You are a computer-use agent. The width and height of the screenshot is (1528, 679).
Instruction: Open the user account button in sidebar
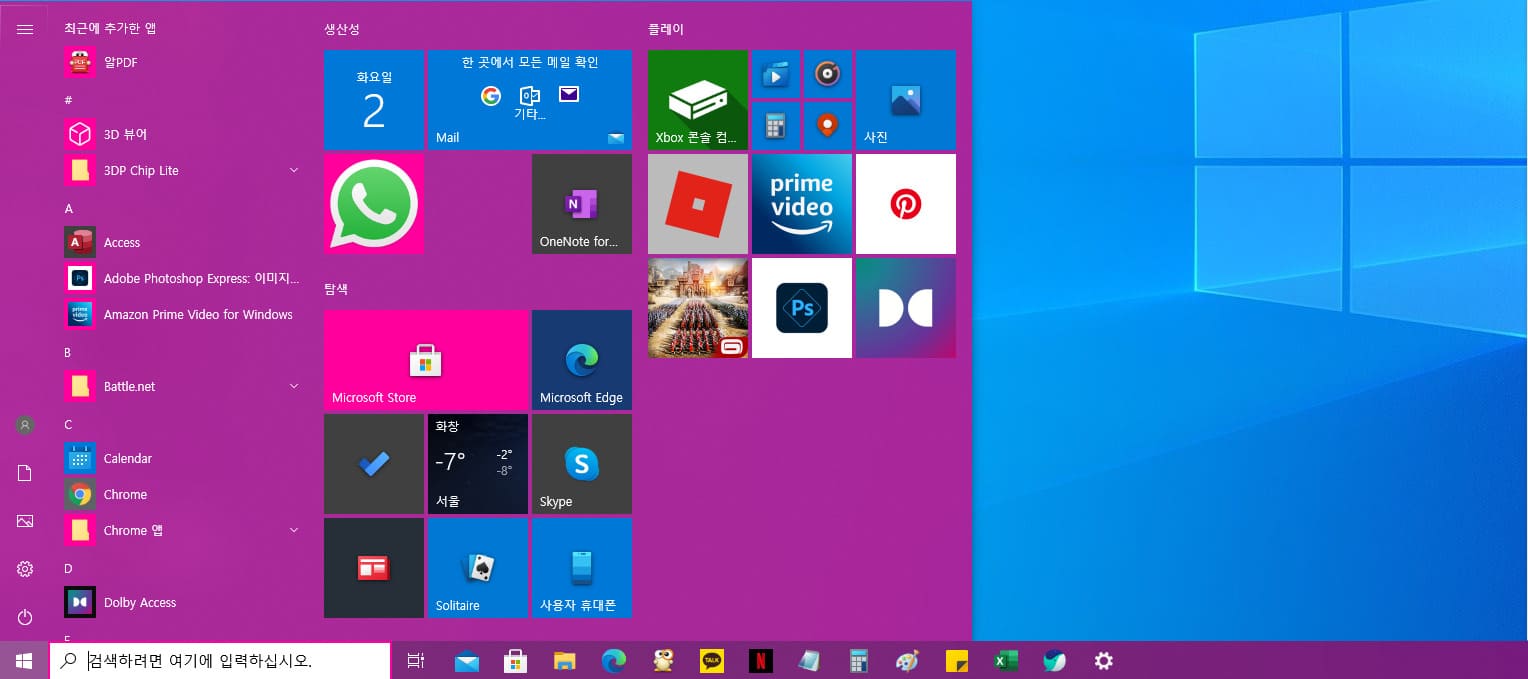(x=25, y=425)
